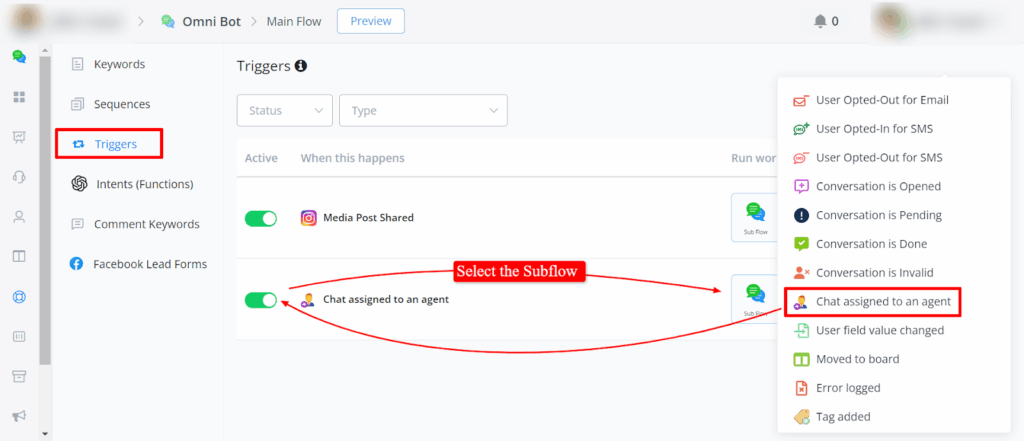
Task: Open the archive box icon in left rail
Action: click(x=18, y=376)
